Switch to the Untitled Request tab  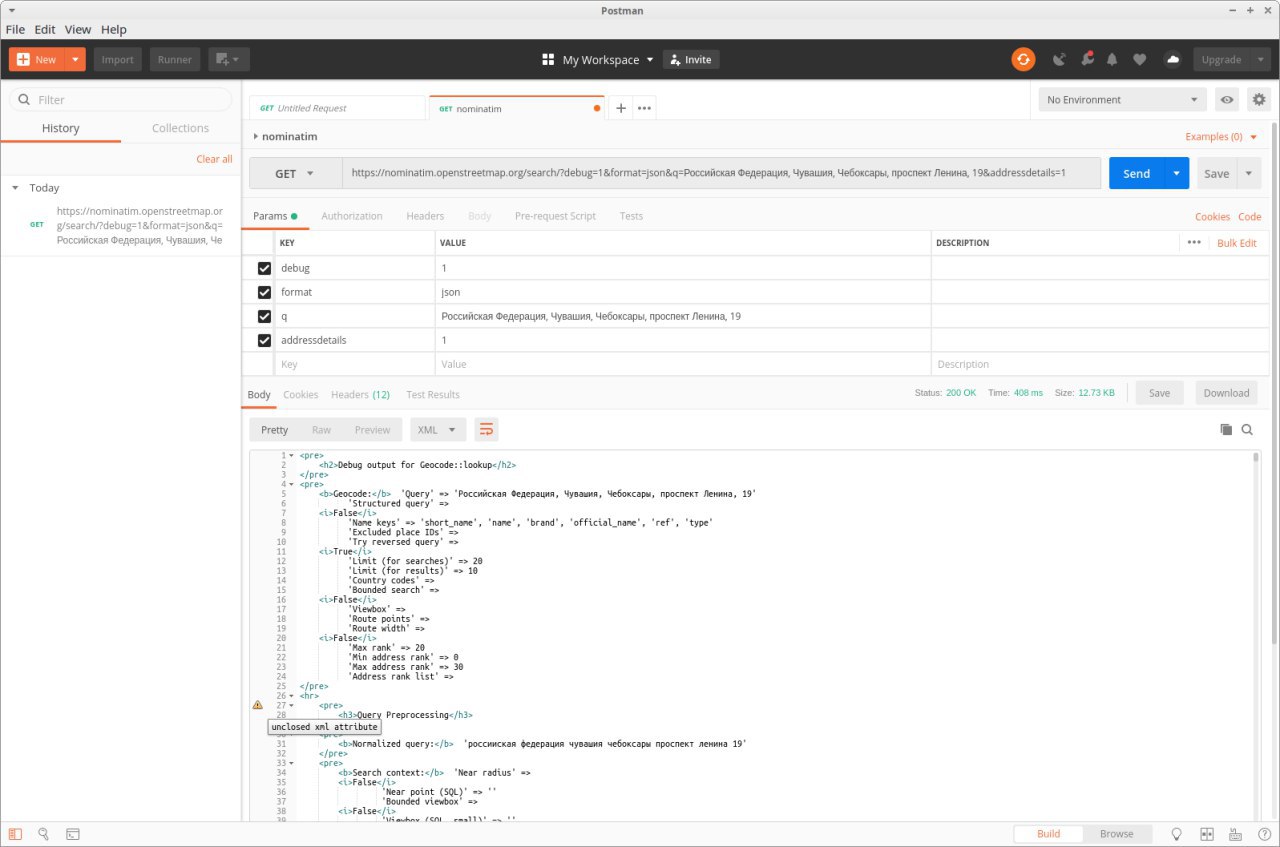pyautogui.click(x=337, y=108)
